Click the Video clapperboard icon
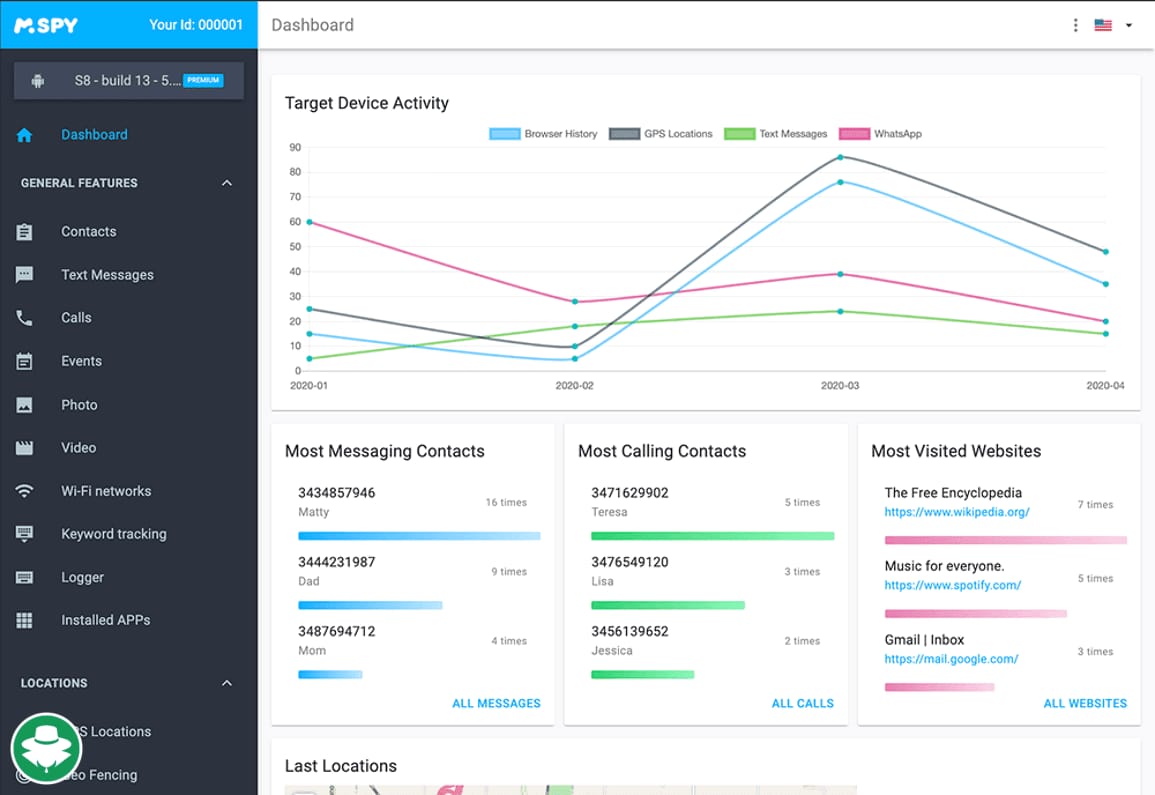 [25, 448]
